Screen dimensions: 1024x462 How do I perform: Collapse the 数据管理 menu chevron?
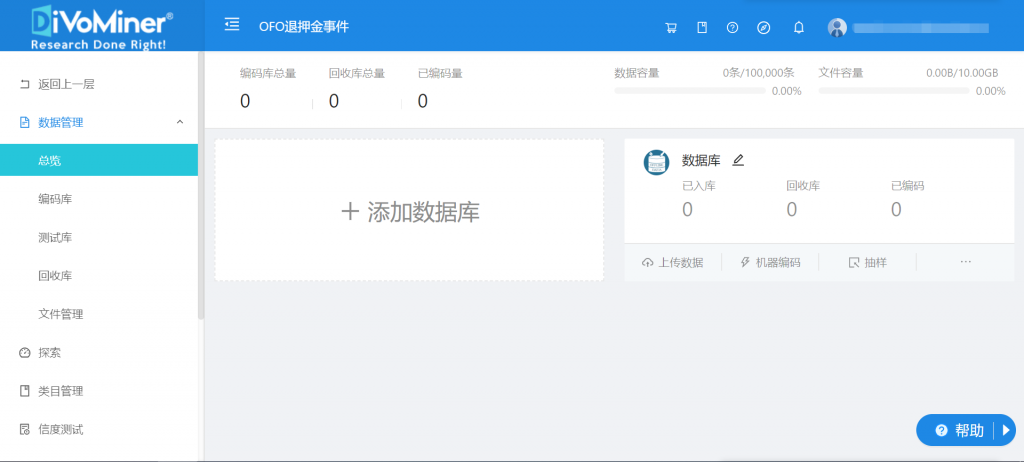click(180, 122)
